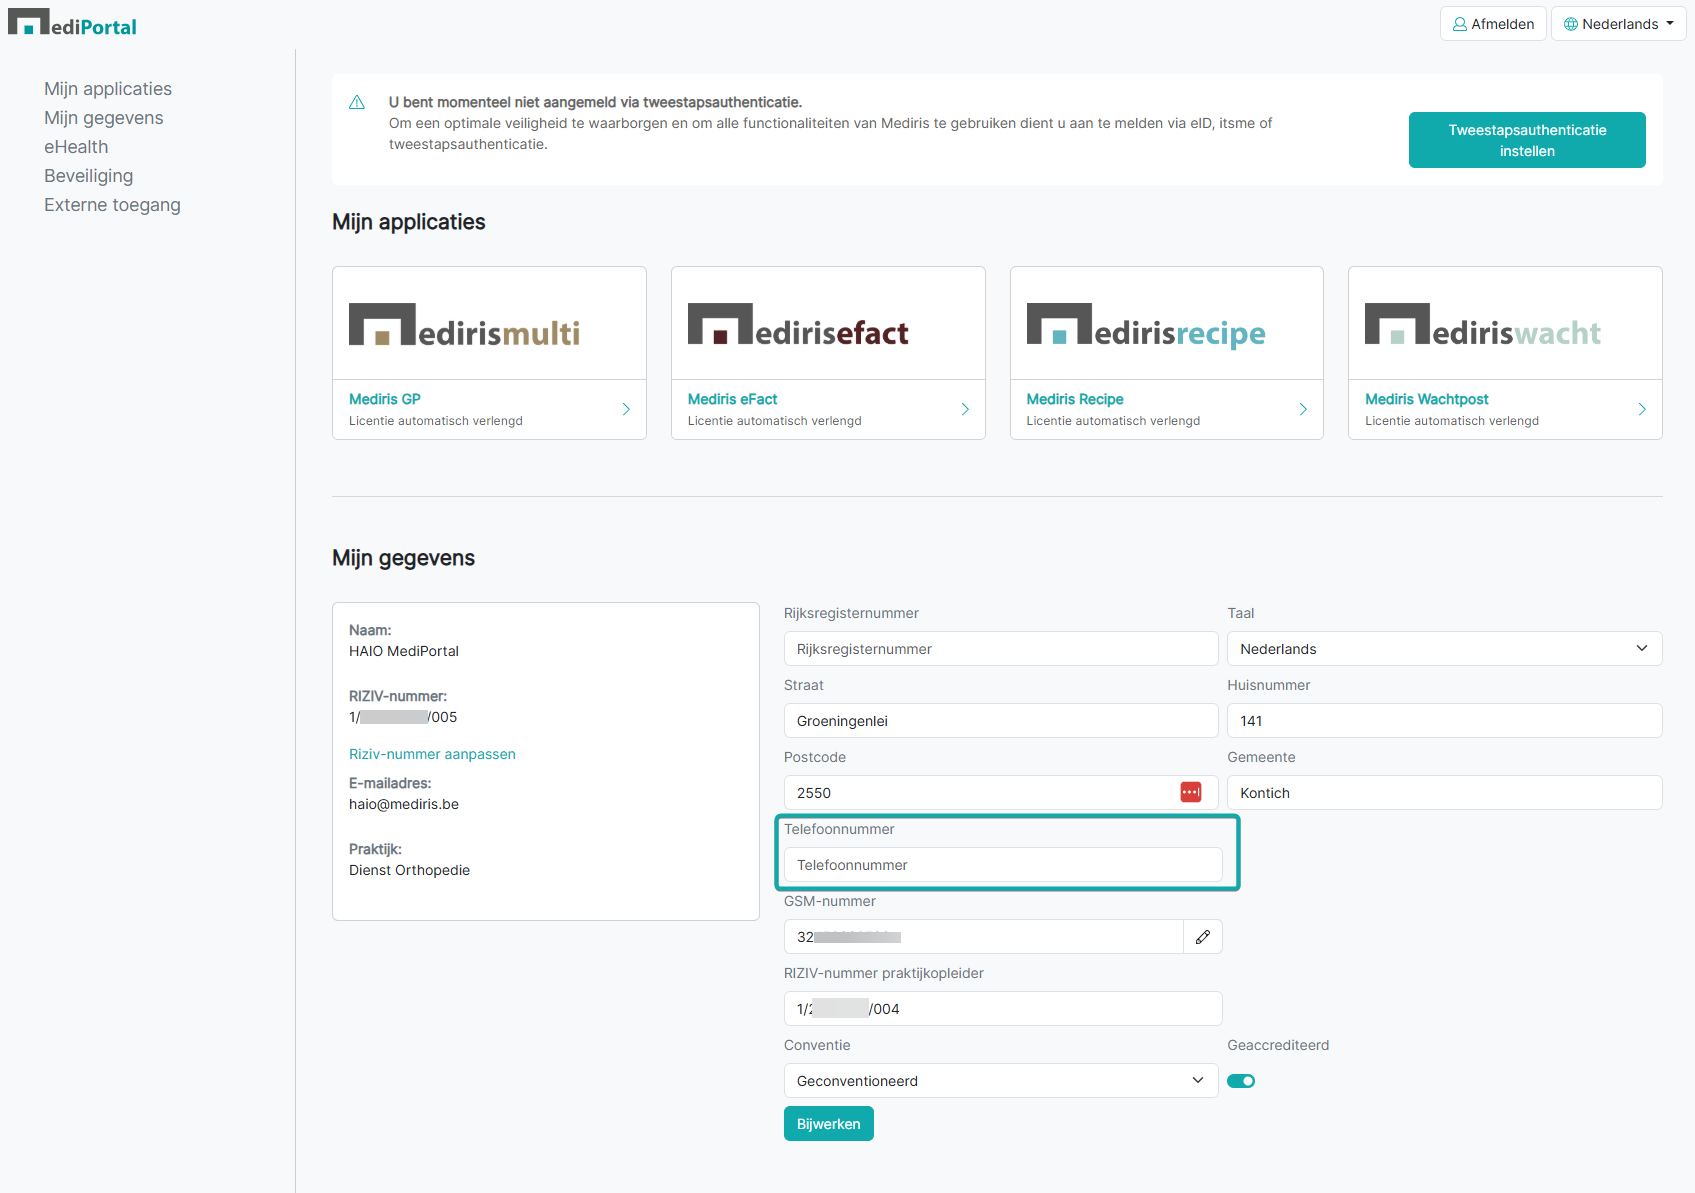Go to Mijn applicaties in the sidebar
The height and width of the screenshot is (1193, 1695).
pyautogui.click(x=108, y=89)
